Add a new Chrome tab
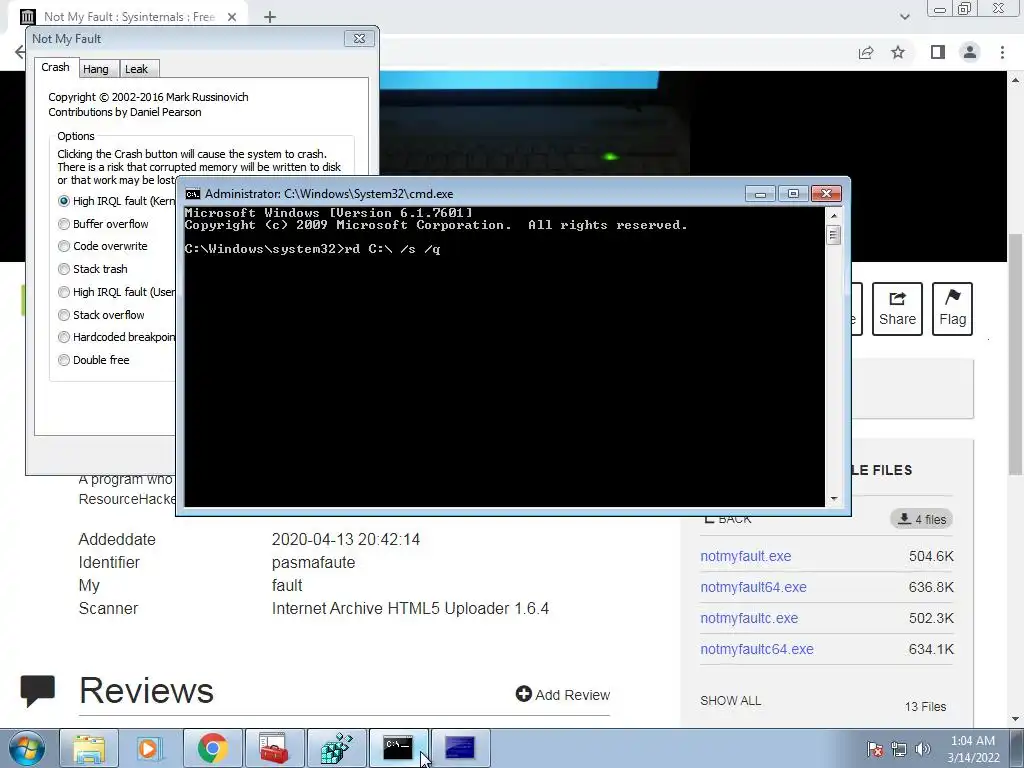Image resolution: width=1024 pixels, height=768 pixels. [x=270, y=17]
